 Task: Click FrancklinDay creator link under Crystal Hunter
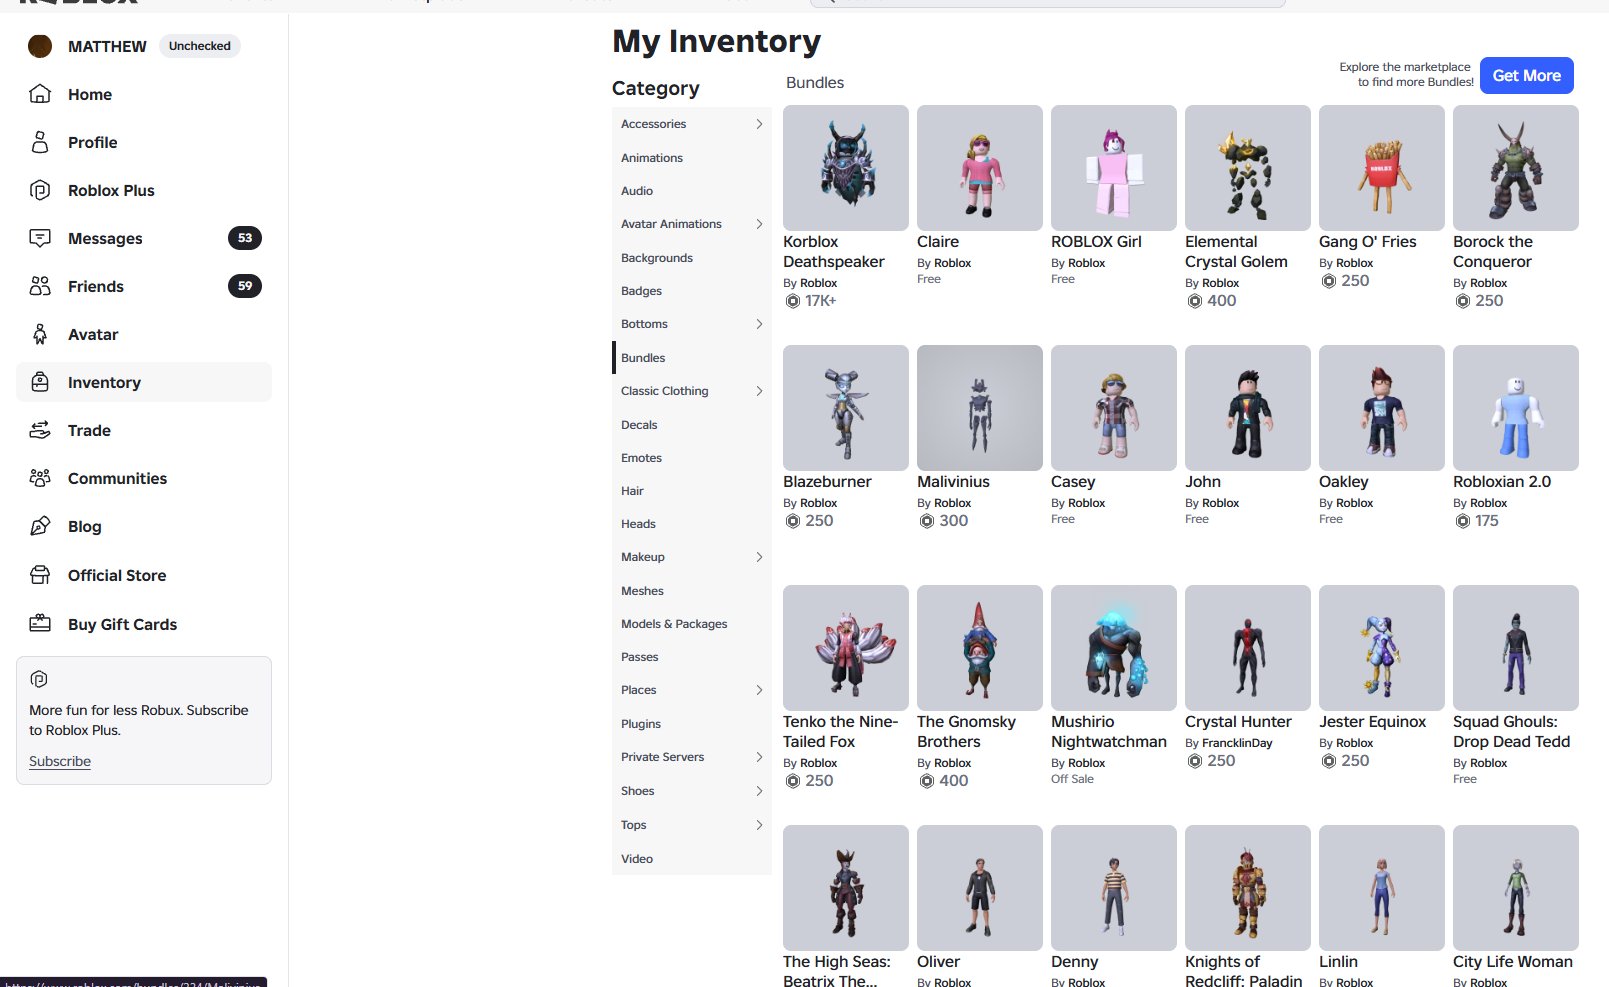(1237, 743)
